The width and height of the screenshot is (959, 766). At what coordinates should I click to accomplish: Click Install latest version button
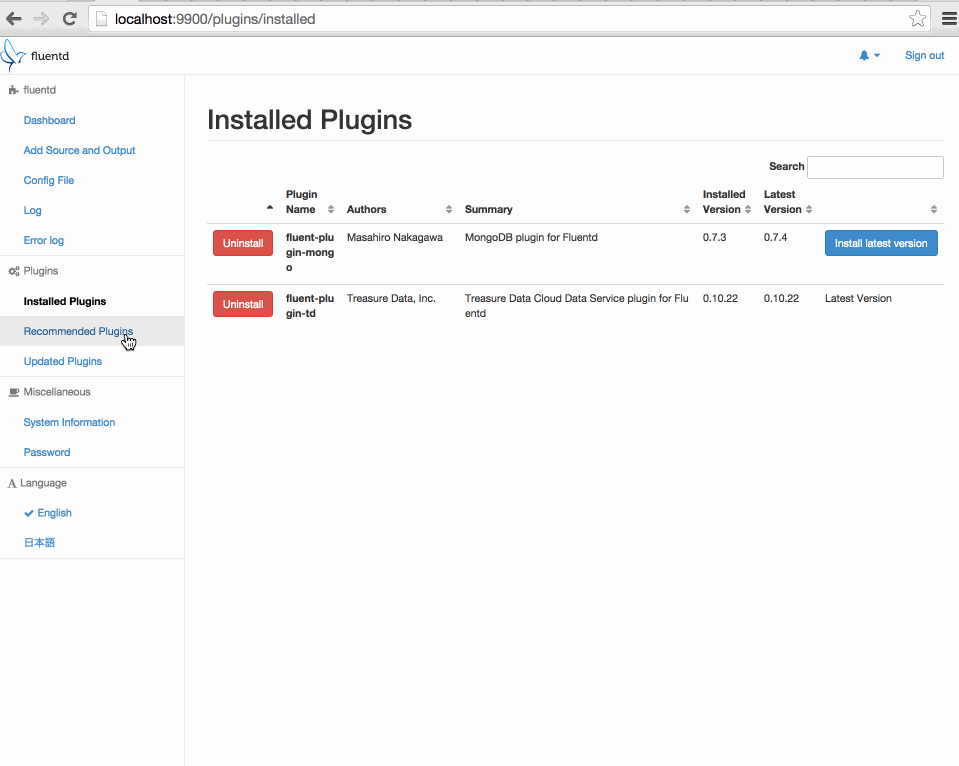[x=881, y=243]
